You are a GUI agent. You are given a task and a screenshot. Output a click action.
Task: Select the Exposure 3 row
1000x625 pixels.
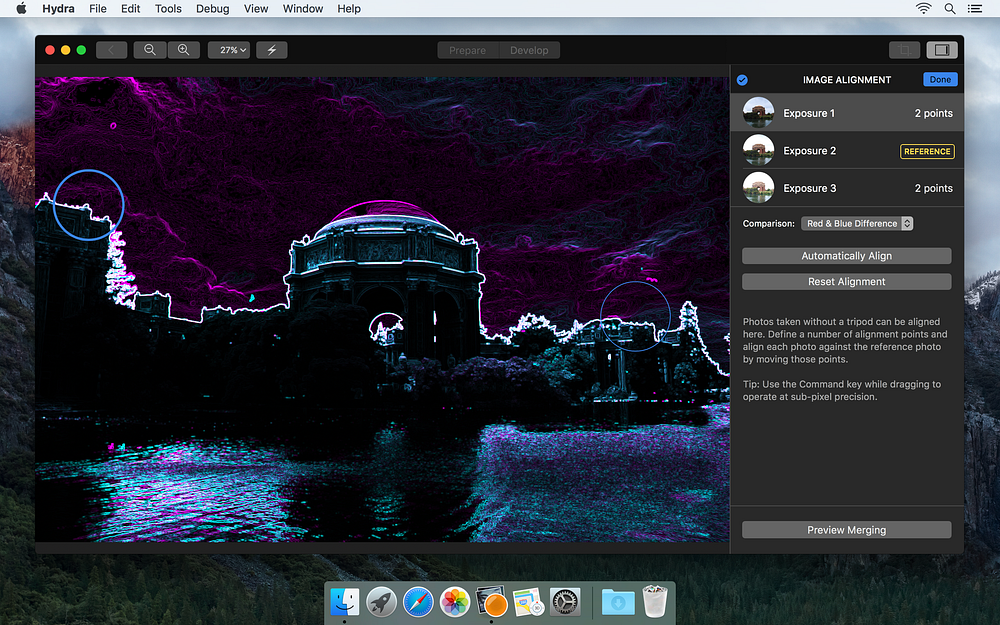point(847,188)
